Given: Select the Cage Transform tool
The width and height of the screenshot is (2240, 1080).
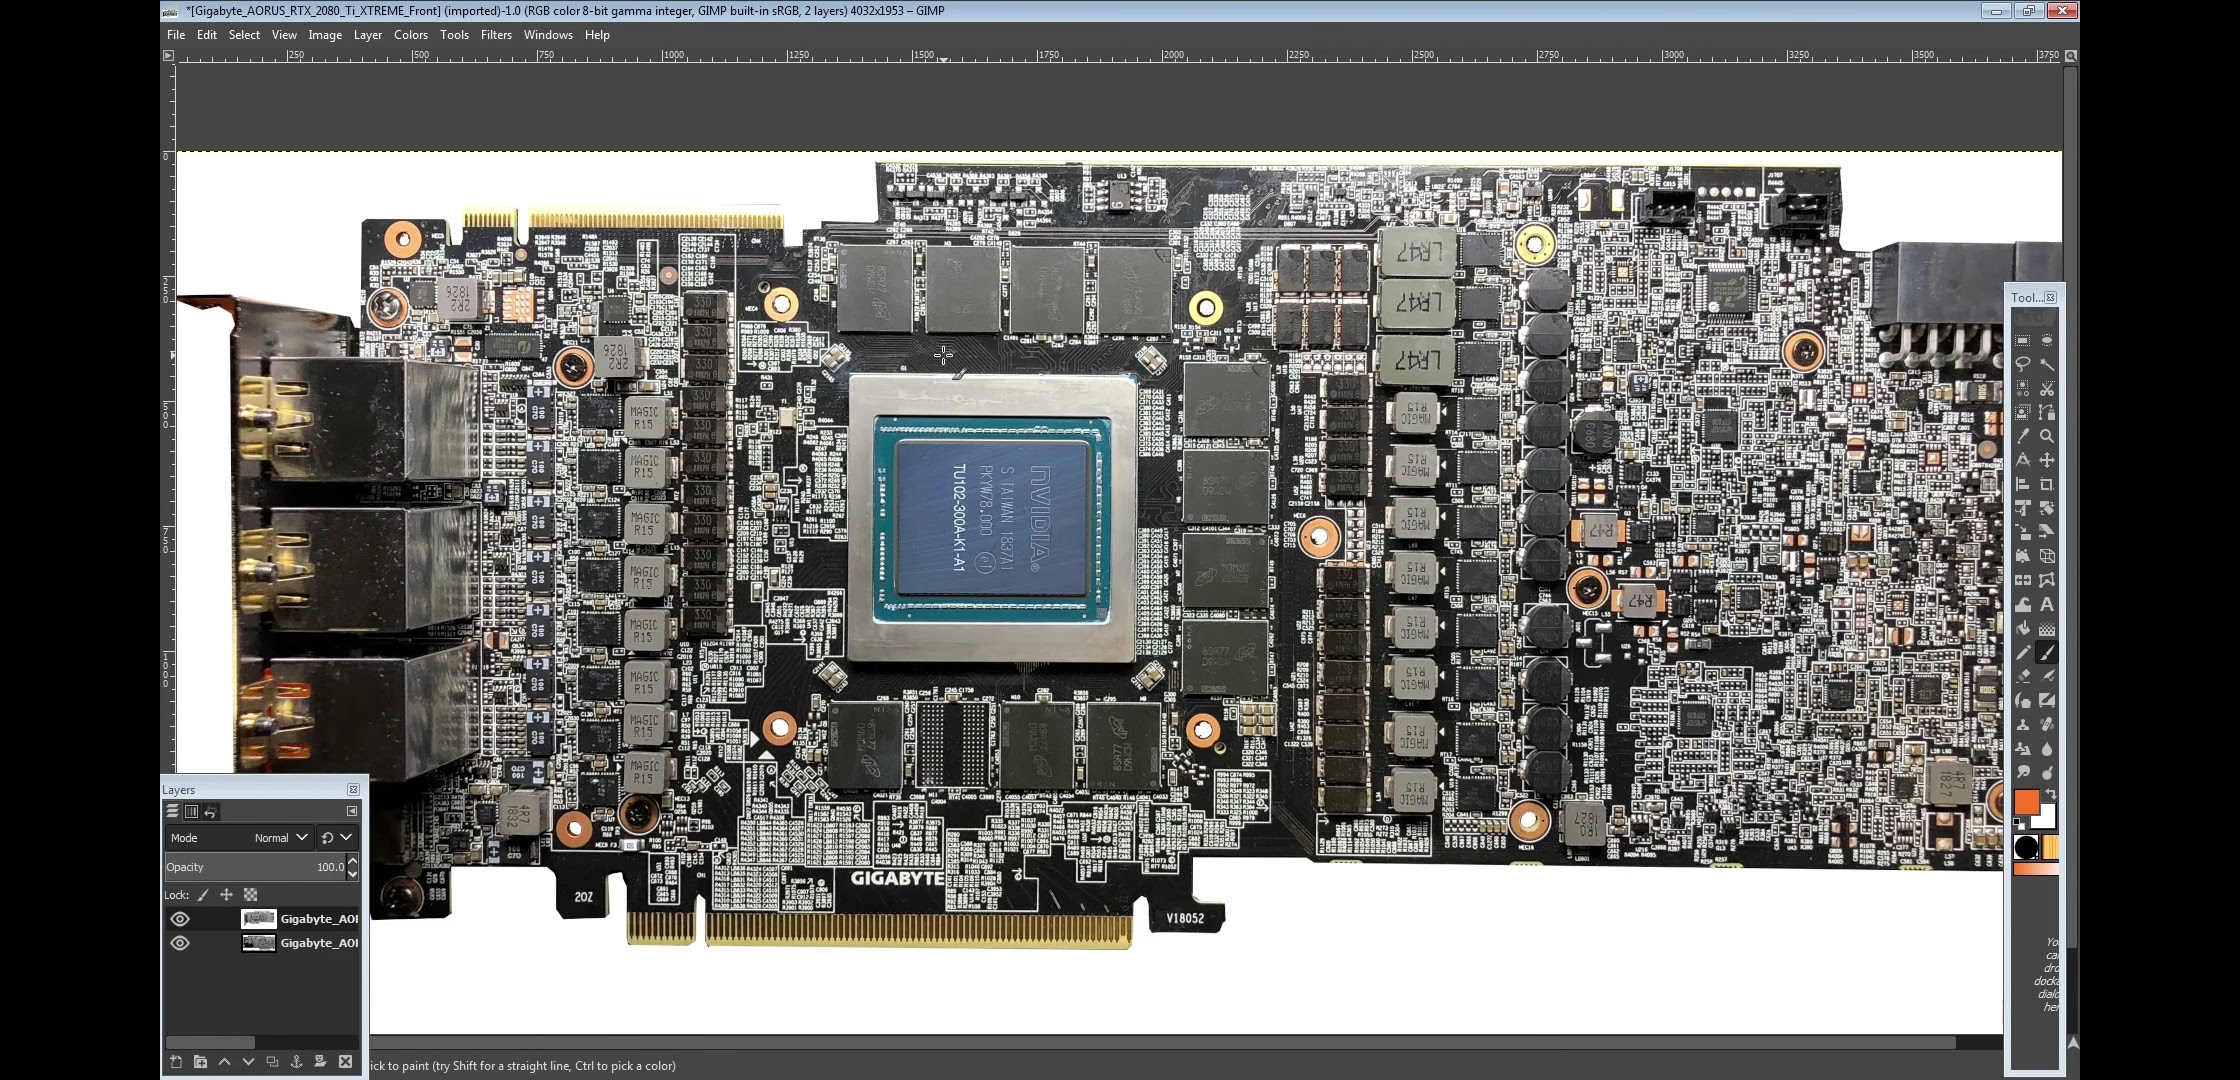Looking at the screenshot, I should click(2046, 578).
